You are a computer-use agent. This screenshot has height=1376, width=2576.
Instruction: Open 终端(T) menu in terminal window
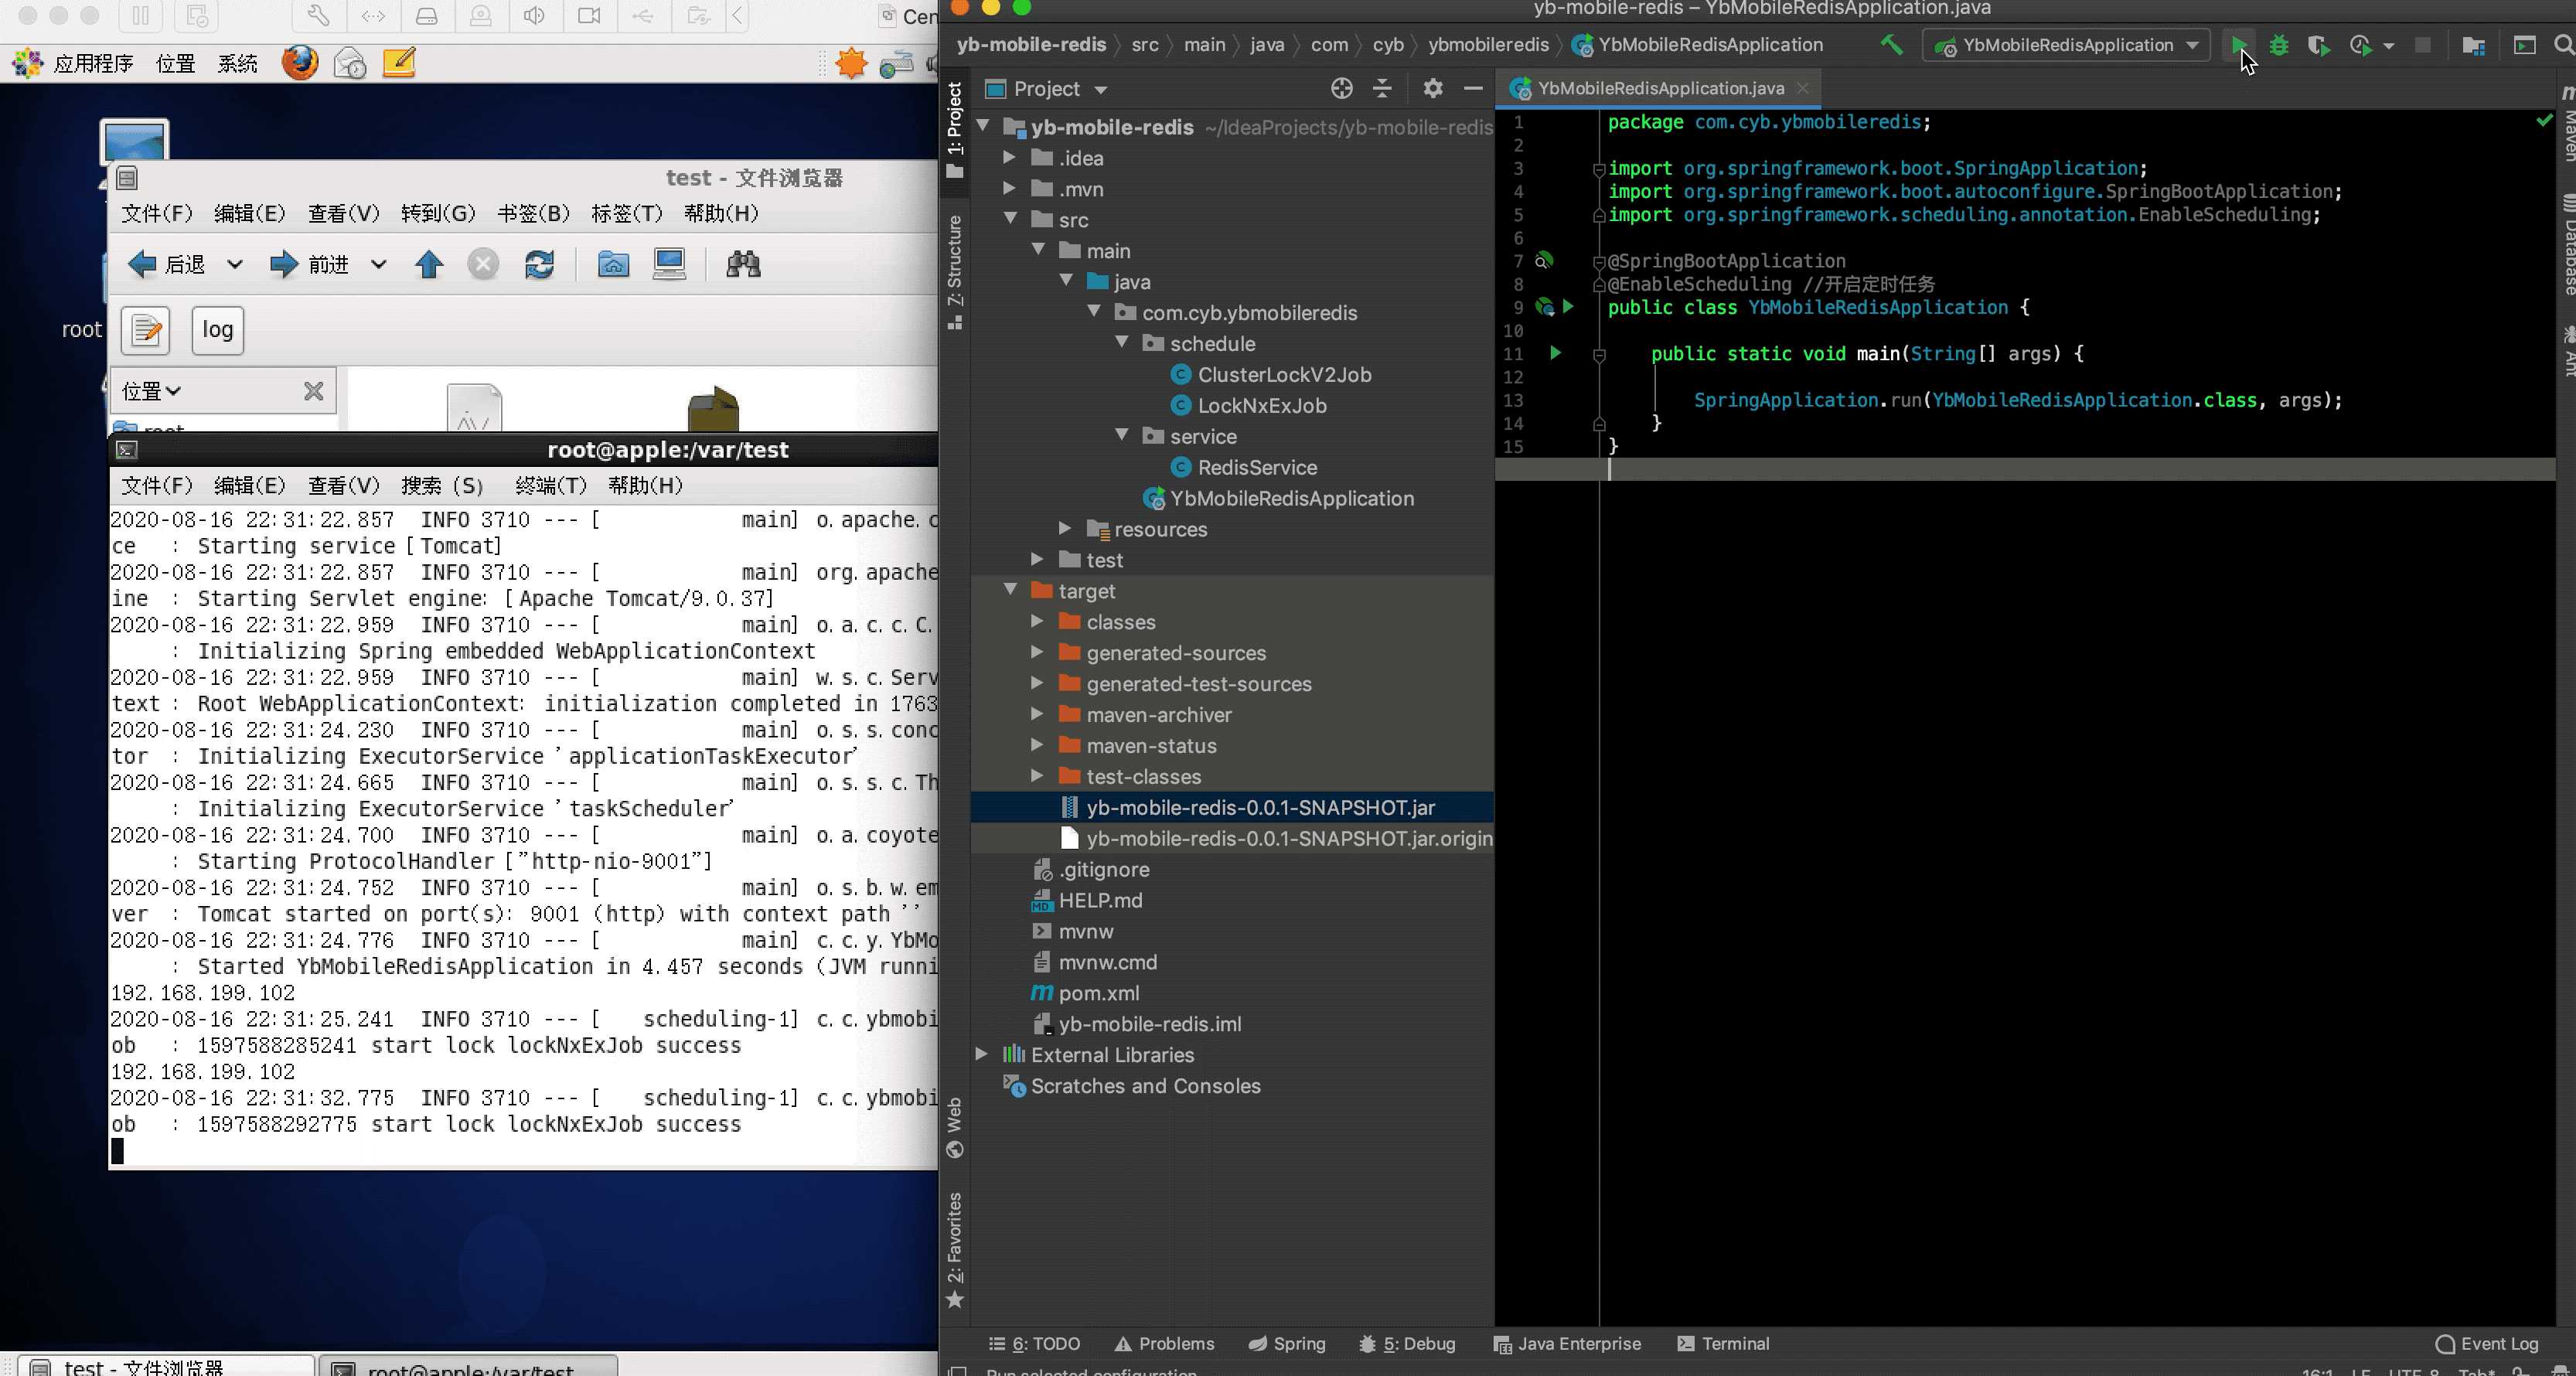[x=550, y=485]
